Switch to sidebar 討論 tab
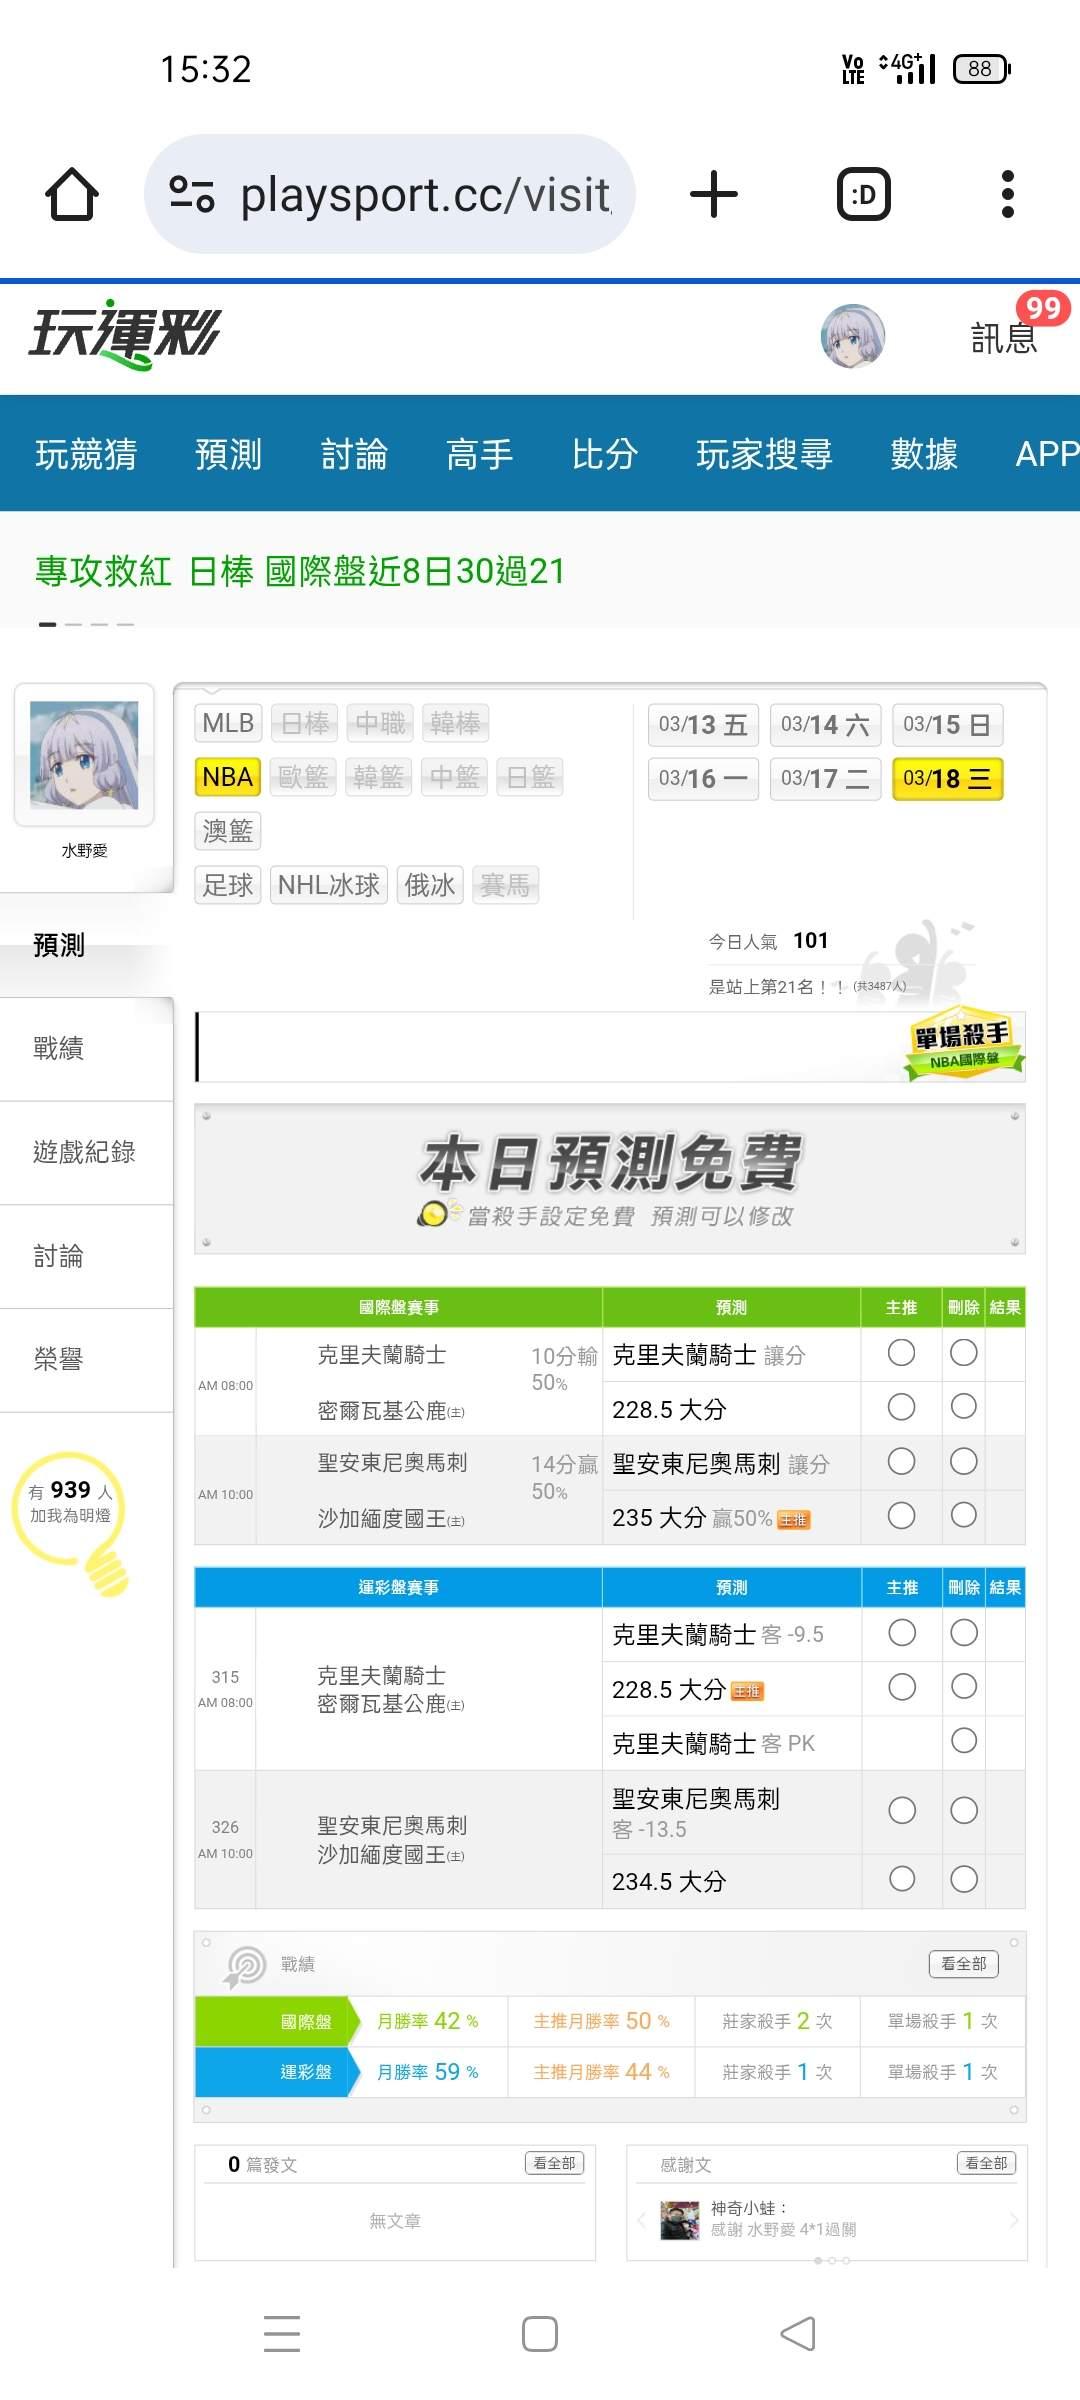1080x2400 pixels. point(86,1256)
